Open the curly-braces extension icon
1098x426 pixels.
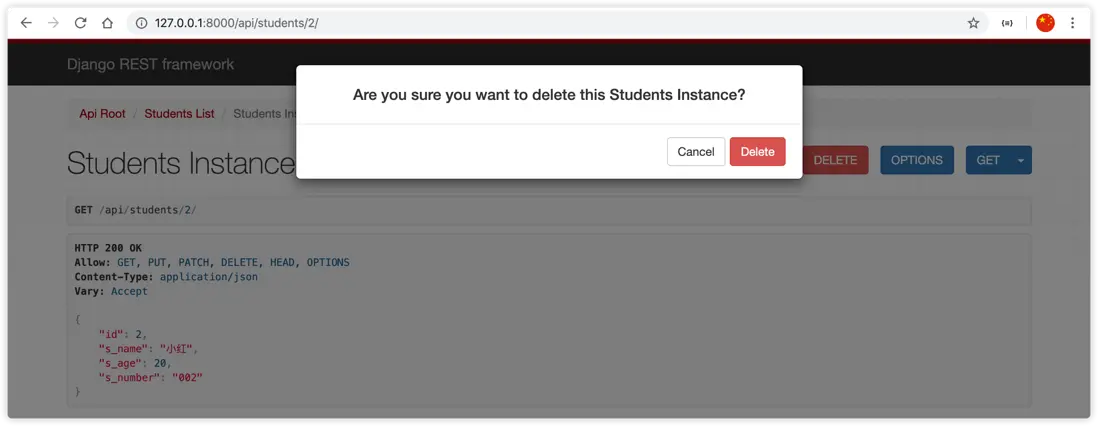pos(1007,23)
